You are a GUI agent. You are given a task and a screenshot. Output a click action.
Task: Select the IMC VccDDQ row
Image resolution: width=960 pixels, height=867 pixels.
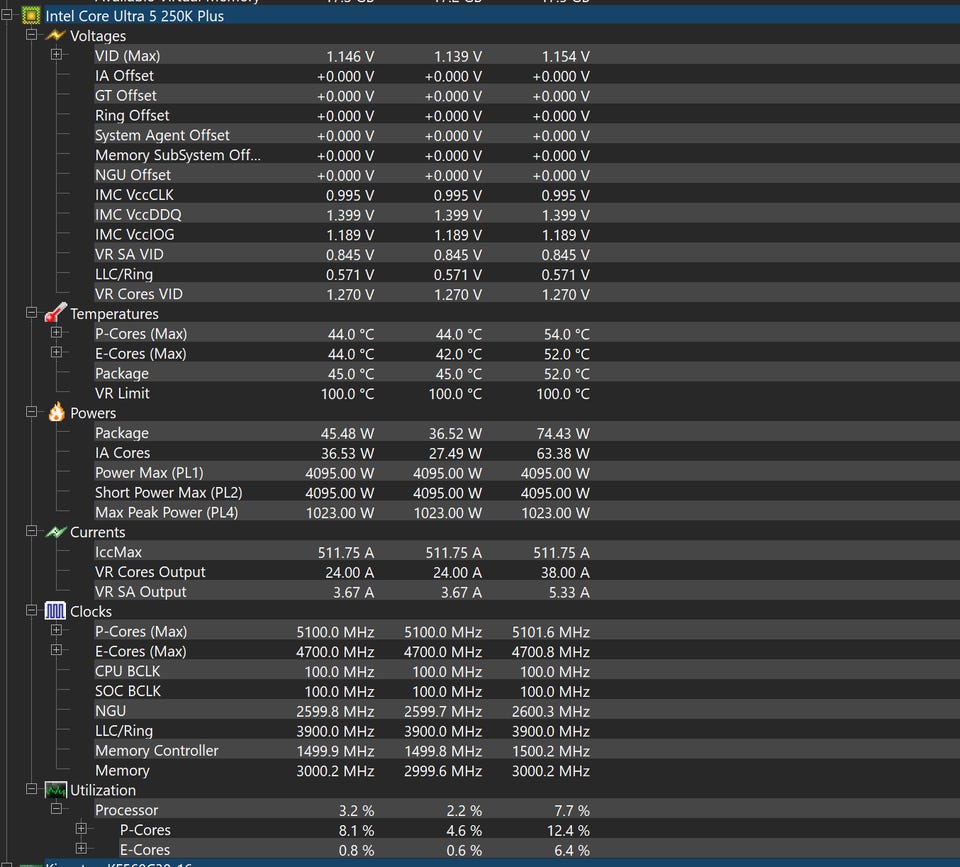coord(527,215)
